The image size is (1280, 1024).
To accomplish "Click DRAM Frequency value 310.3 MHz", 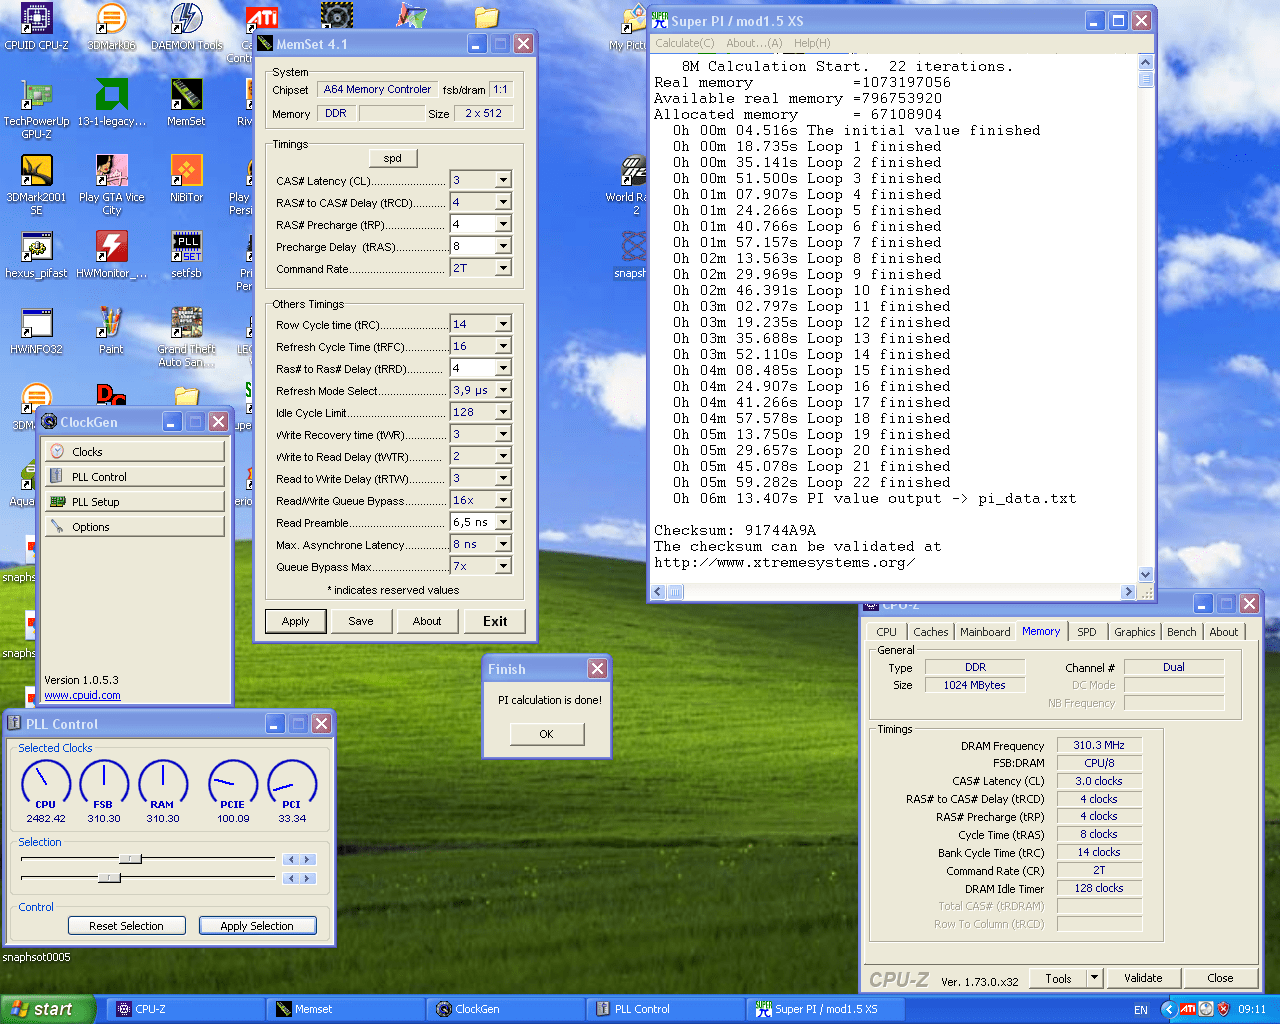I will click(1099, 745).
